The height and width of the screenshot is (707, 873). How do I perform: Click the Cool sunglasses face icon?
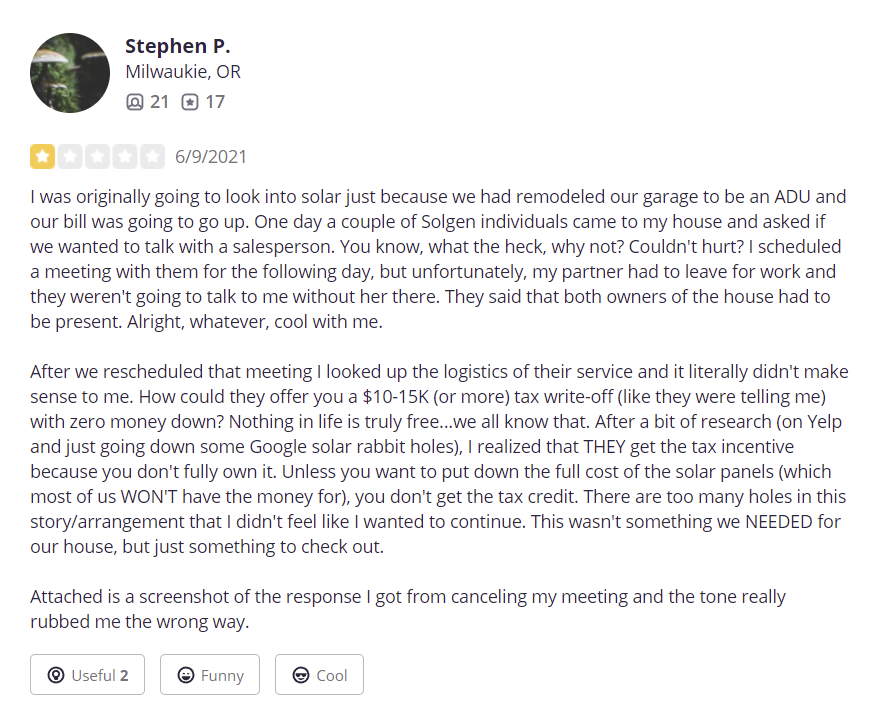coord(301,675)
